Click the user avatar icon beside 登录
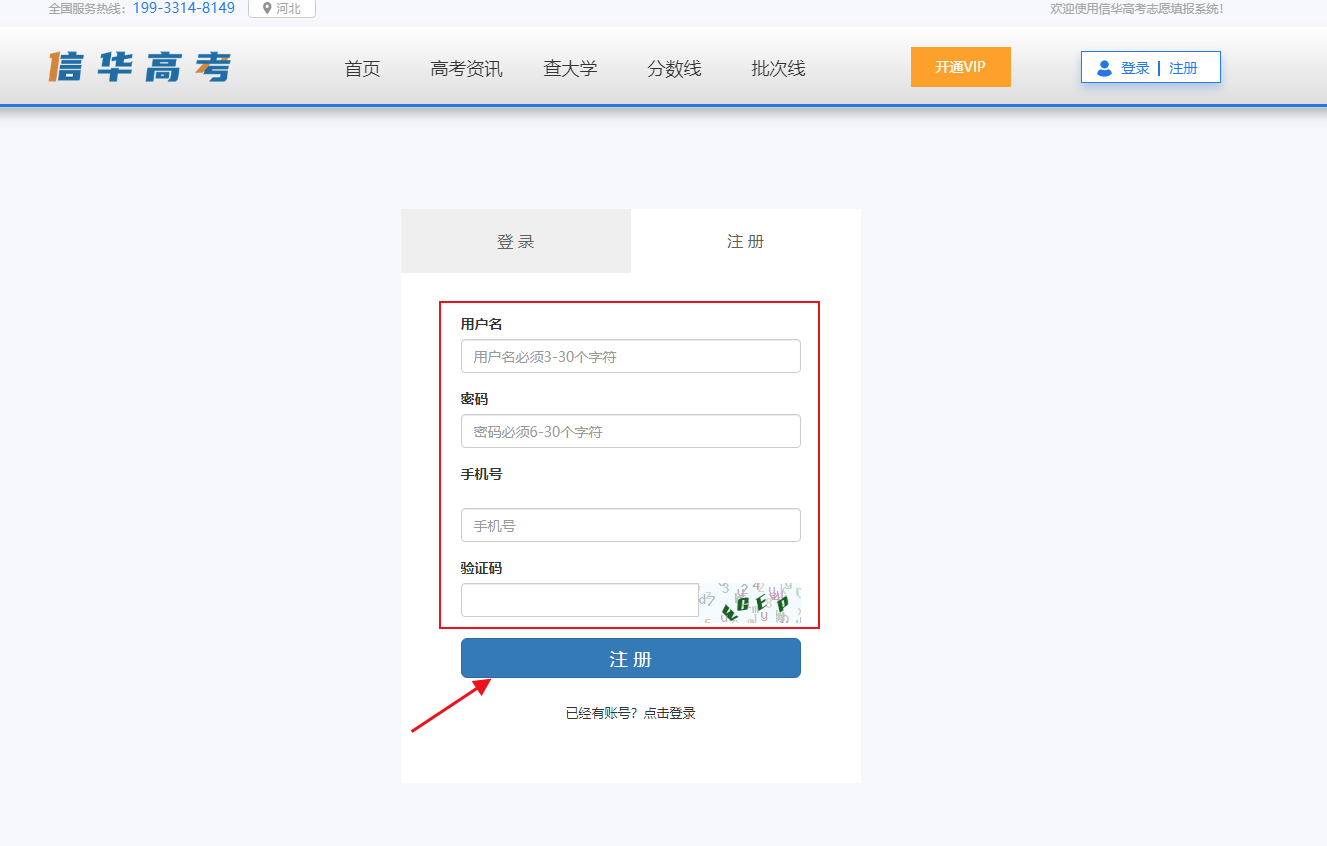 pyautogui.click(x=1104, y=68)
